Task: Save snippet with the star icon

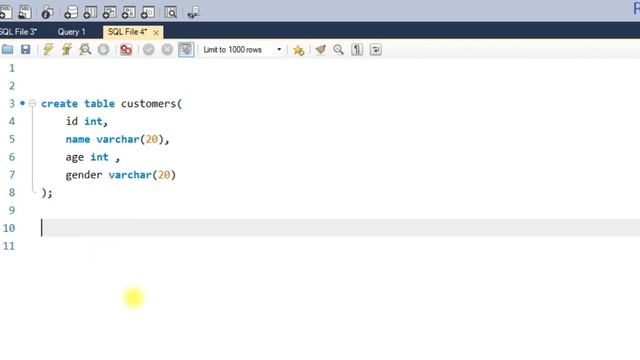Action: click(x=298, y=50)
